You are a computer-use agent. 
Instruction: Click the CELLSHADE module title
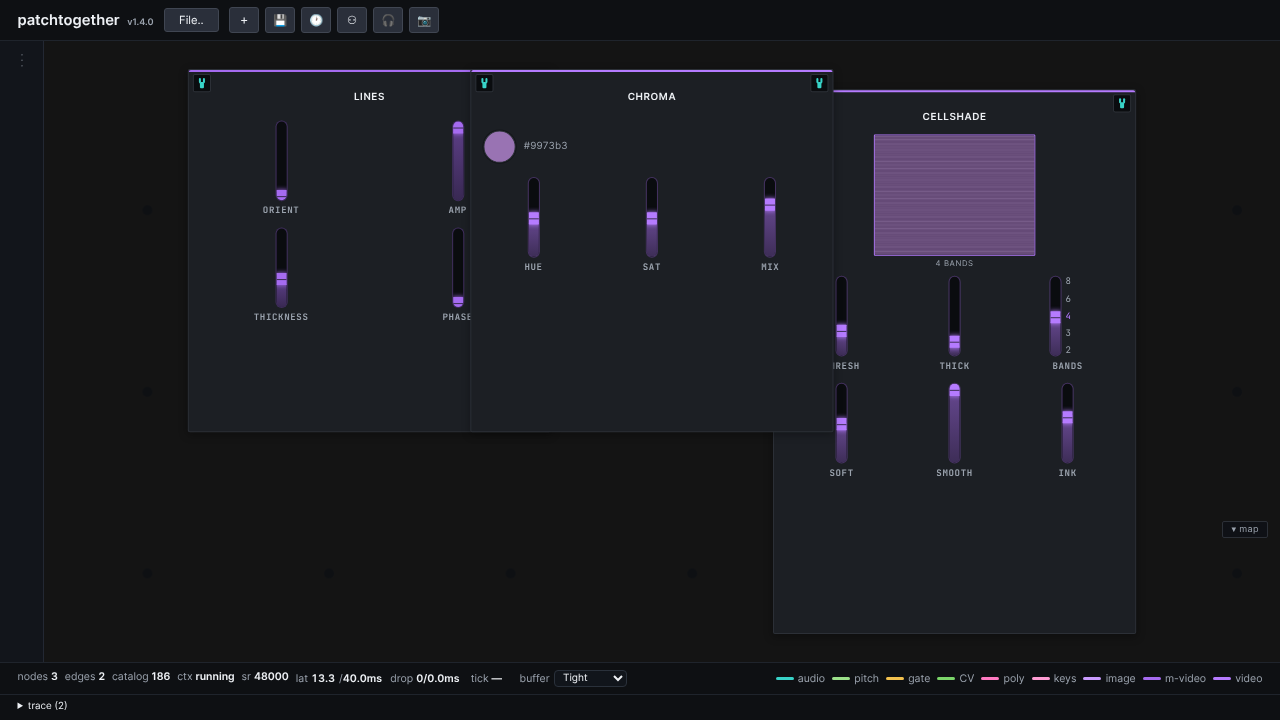click(955, 117)
